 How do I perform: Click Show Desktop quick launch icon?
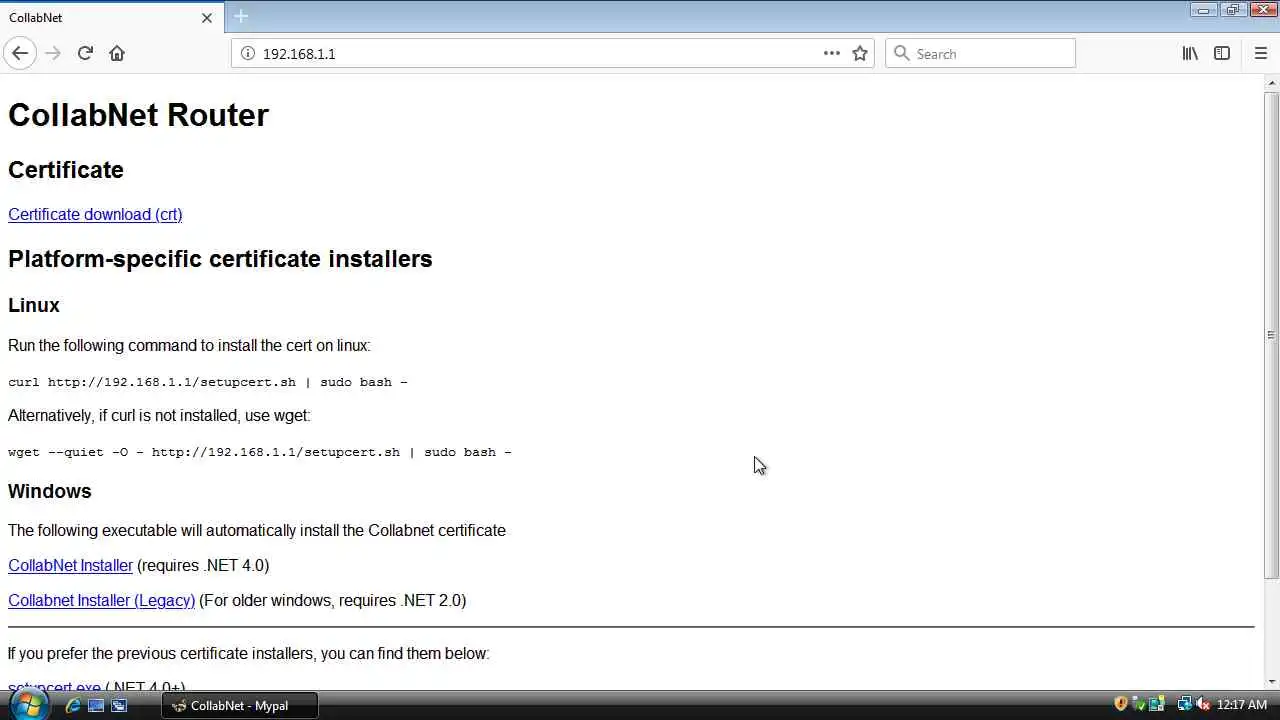pos(96,705)
